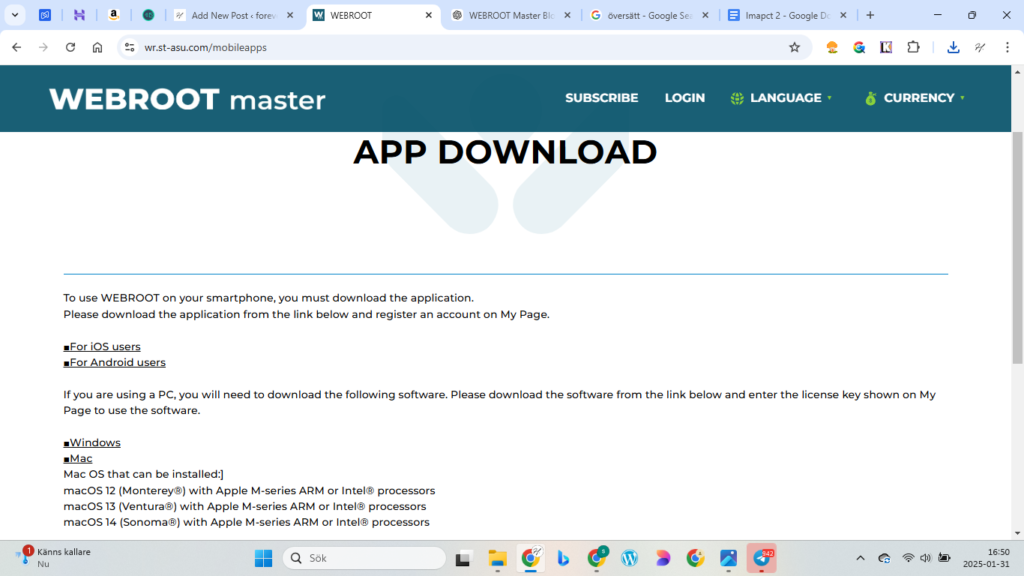
Task: Open the For iOS users link
Action: click(x=102, y=347)
